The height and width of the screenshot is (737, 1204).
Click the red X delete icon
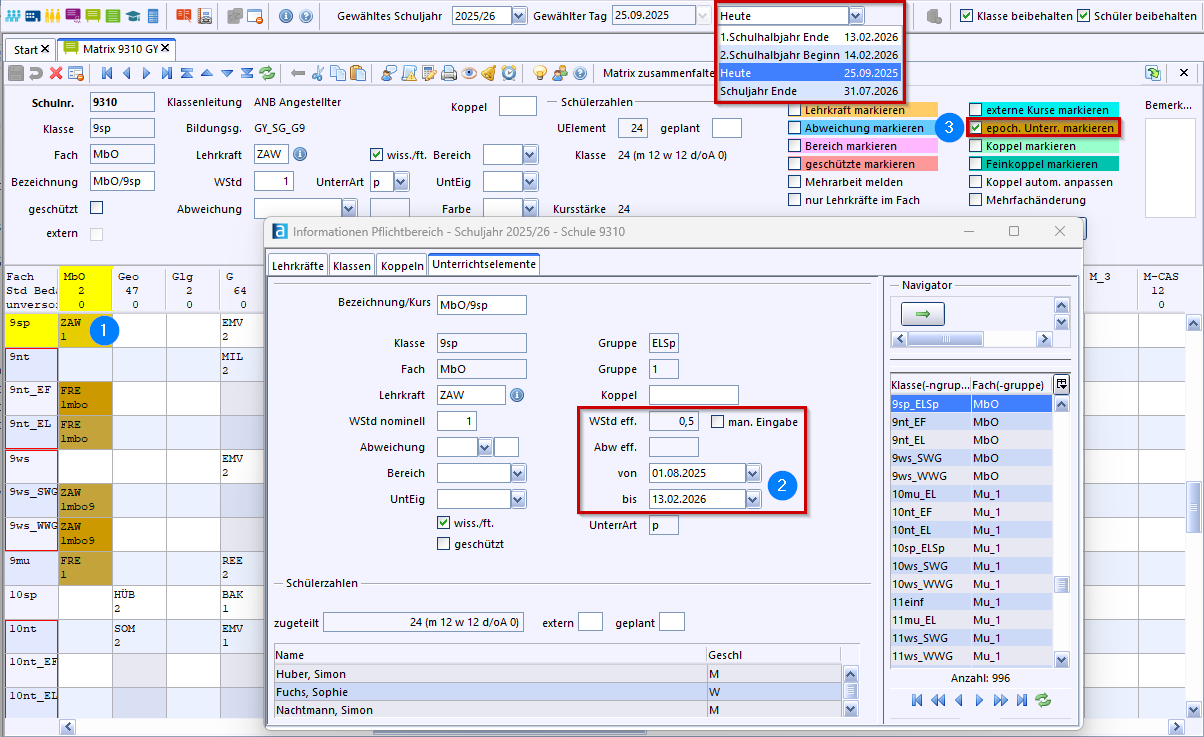pyautogui.click(x=56, y=73)
